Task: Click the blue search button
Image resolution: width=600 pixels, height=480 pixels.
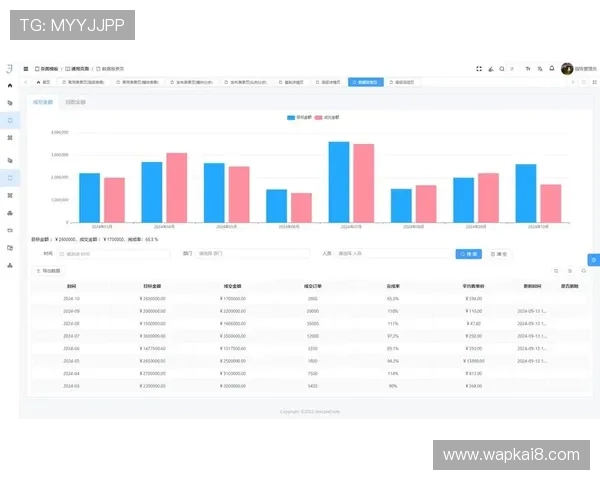Action: [468, 254]
